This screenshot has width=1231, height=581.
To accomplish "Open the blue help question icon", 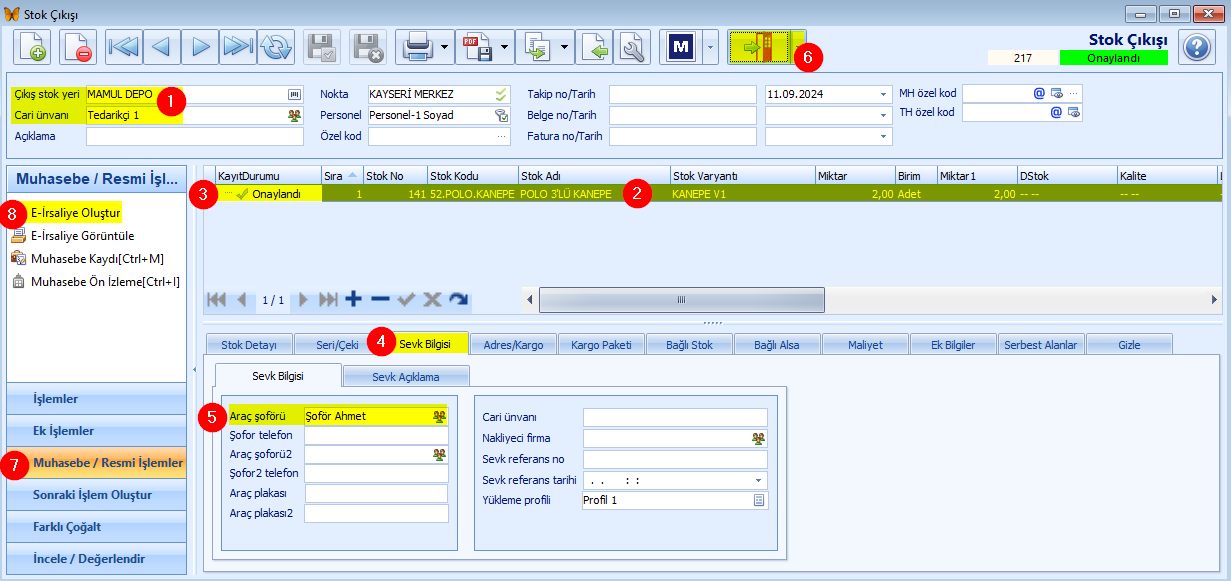I will pos(1197,47).
